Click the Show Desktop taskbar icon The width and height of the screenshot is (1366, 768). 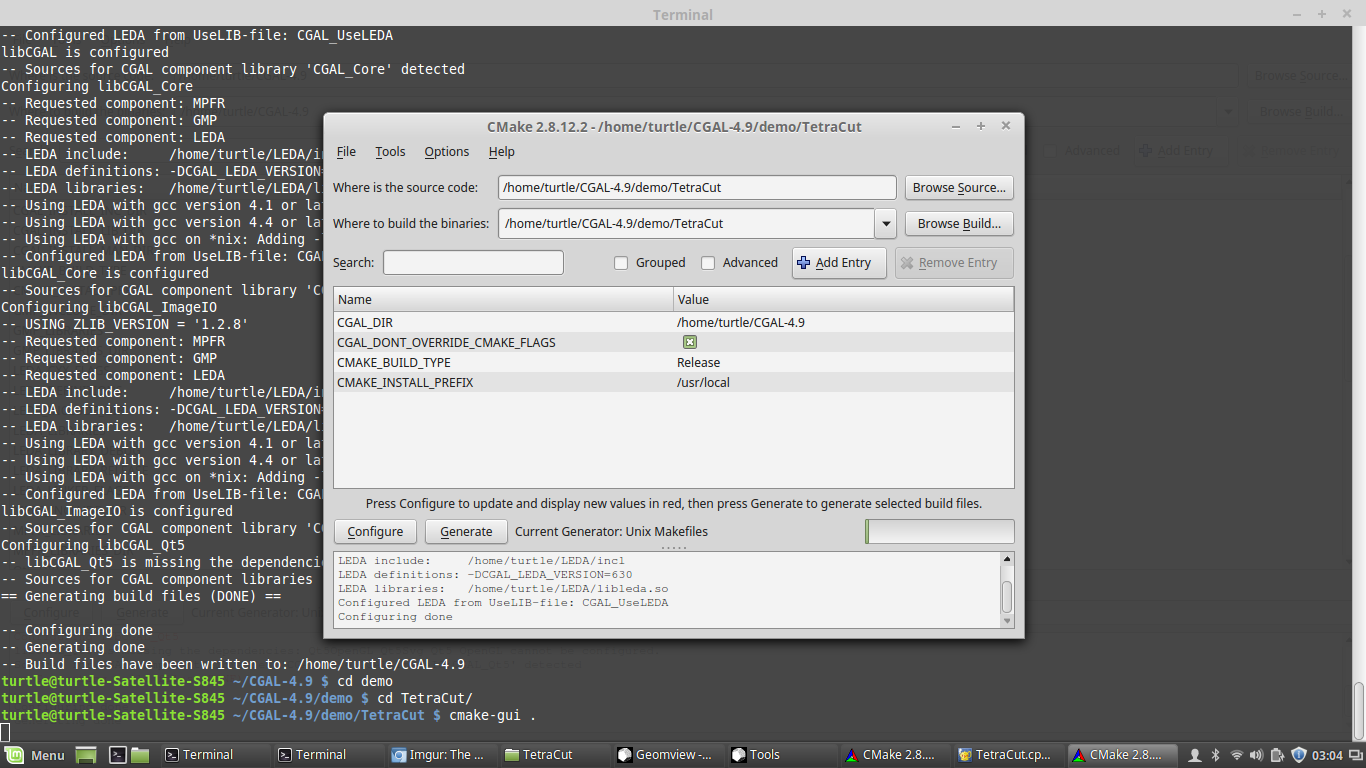tap(86, 755)
